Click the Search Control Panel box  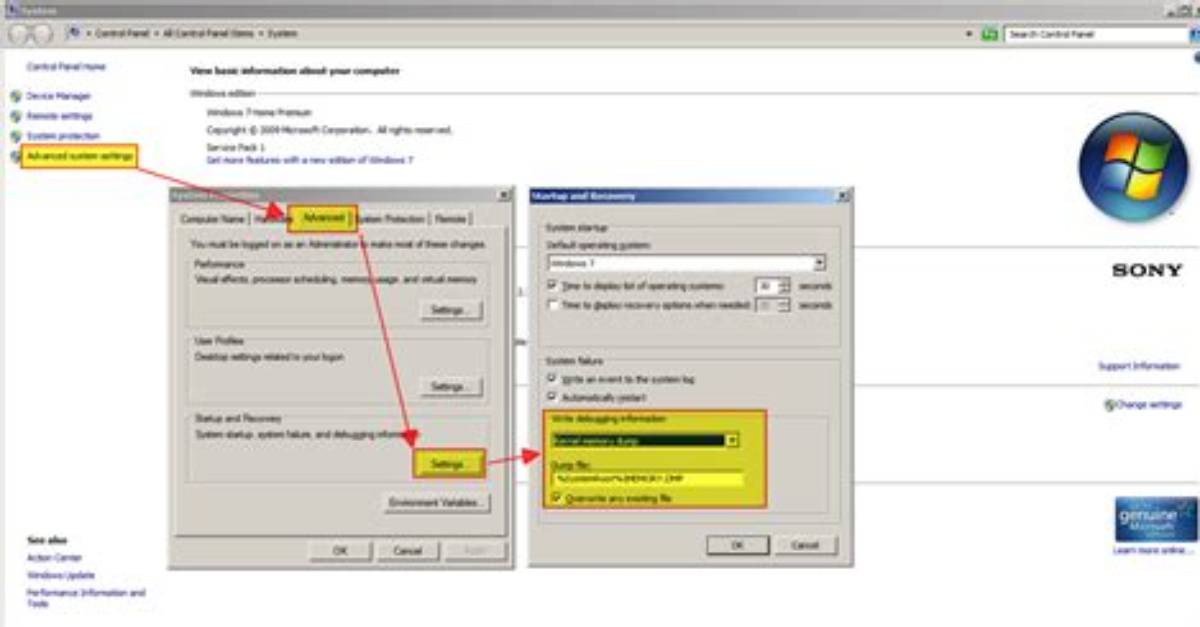pos(1094,34)
